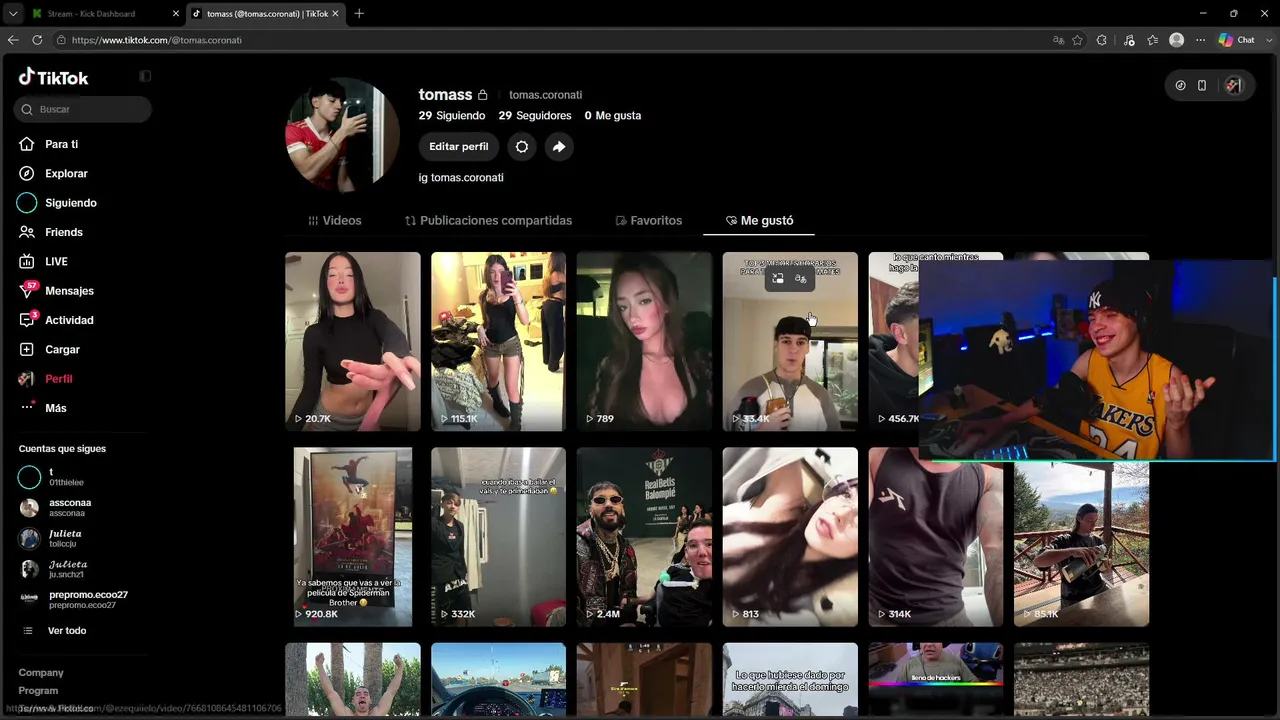Open the LIVE section
This screenshot has width=1280, height=720.
[x=56, y=261]
